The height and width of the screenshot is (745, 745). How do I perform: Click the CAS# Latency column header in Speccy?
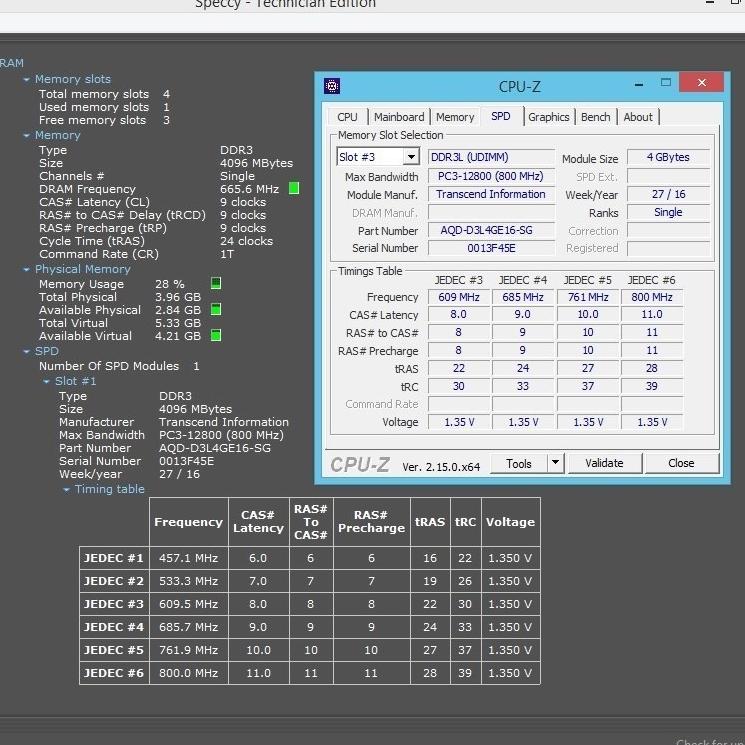tap(258, 522)
